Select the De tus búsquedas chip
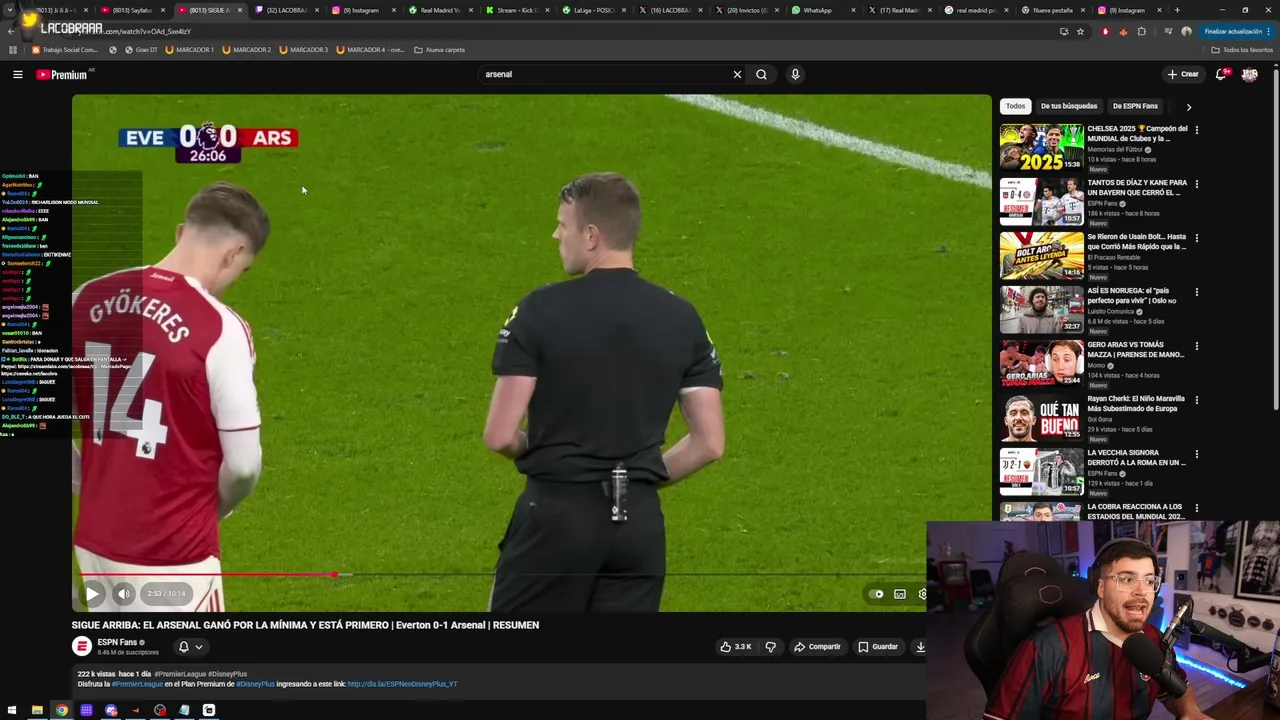The height and width of the screenshot is (720, 1280). coord(1068,106)
